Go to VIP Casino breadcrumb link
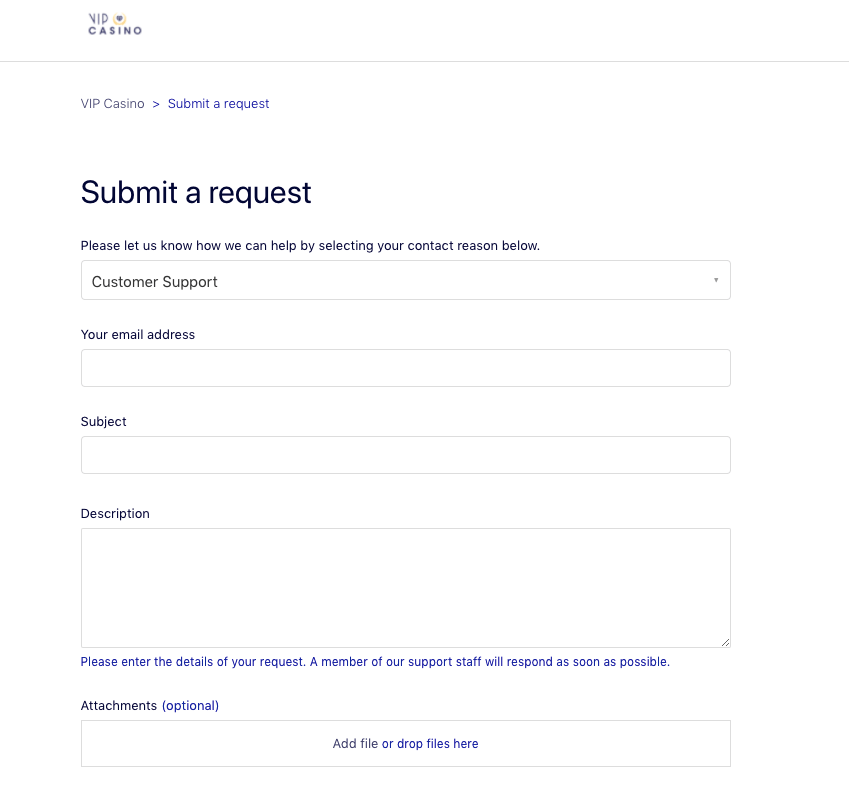The width and height of the screenshot is (849, 786). [x=113, y=104]
